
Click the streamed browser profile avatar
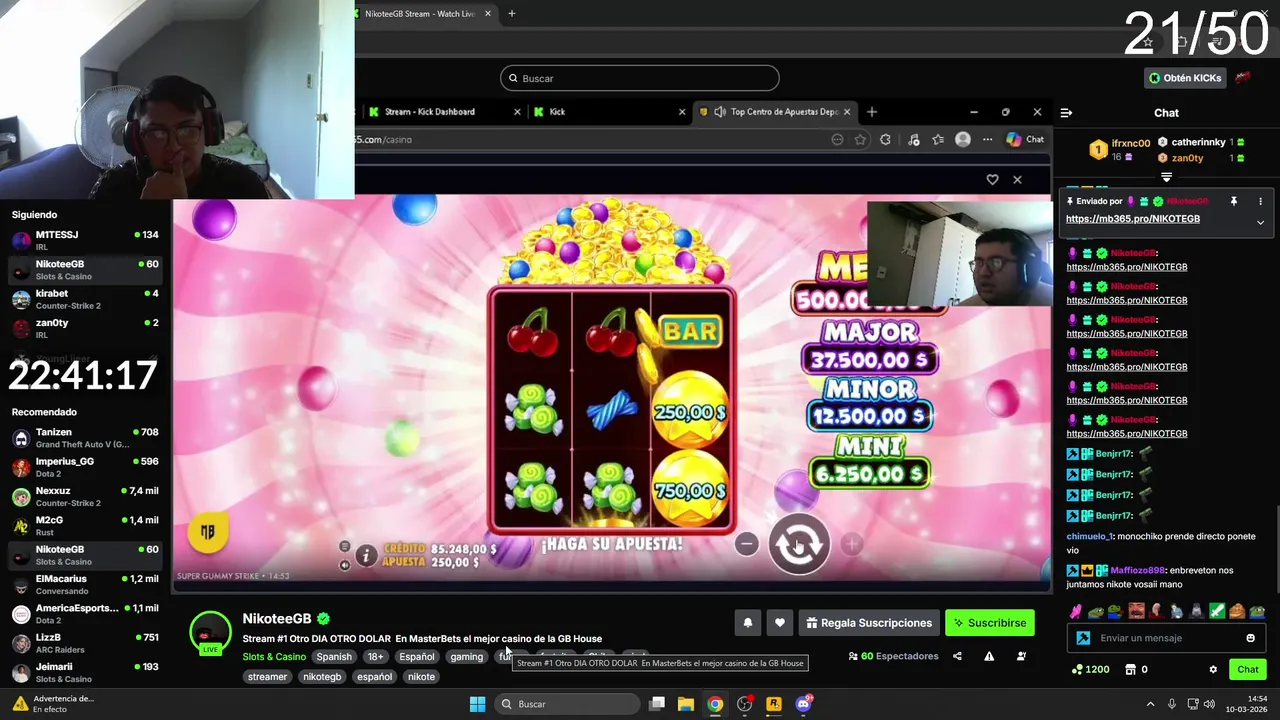tap(963, 140)
